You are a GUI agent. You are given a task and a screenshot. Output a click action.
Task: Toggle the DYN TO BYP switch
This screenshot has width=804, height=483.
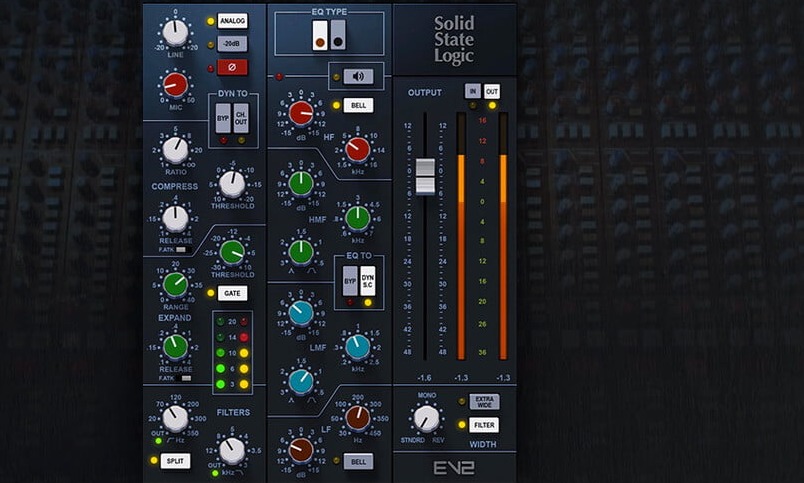pyautogui.click(x=223, y=118)
